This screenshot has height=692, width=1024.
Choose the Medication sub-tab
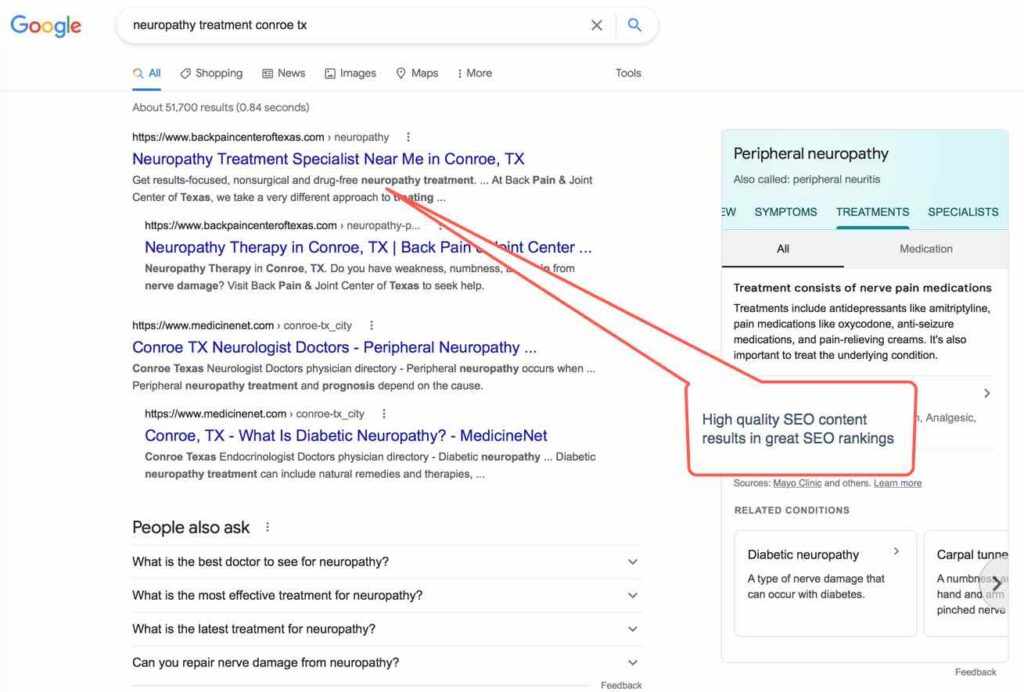(926, 249)
